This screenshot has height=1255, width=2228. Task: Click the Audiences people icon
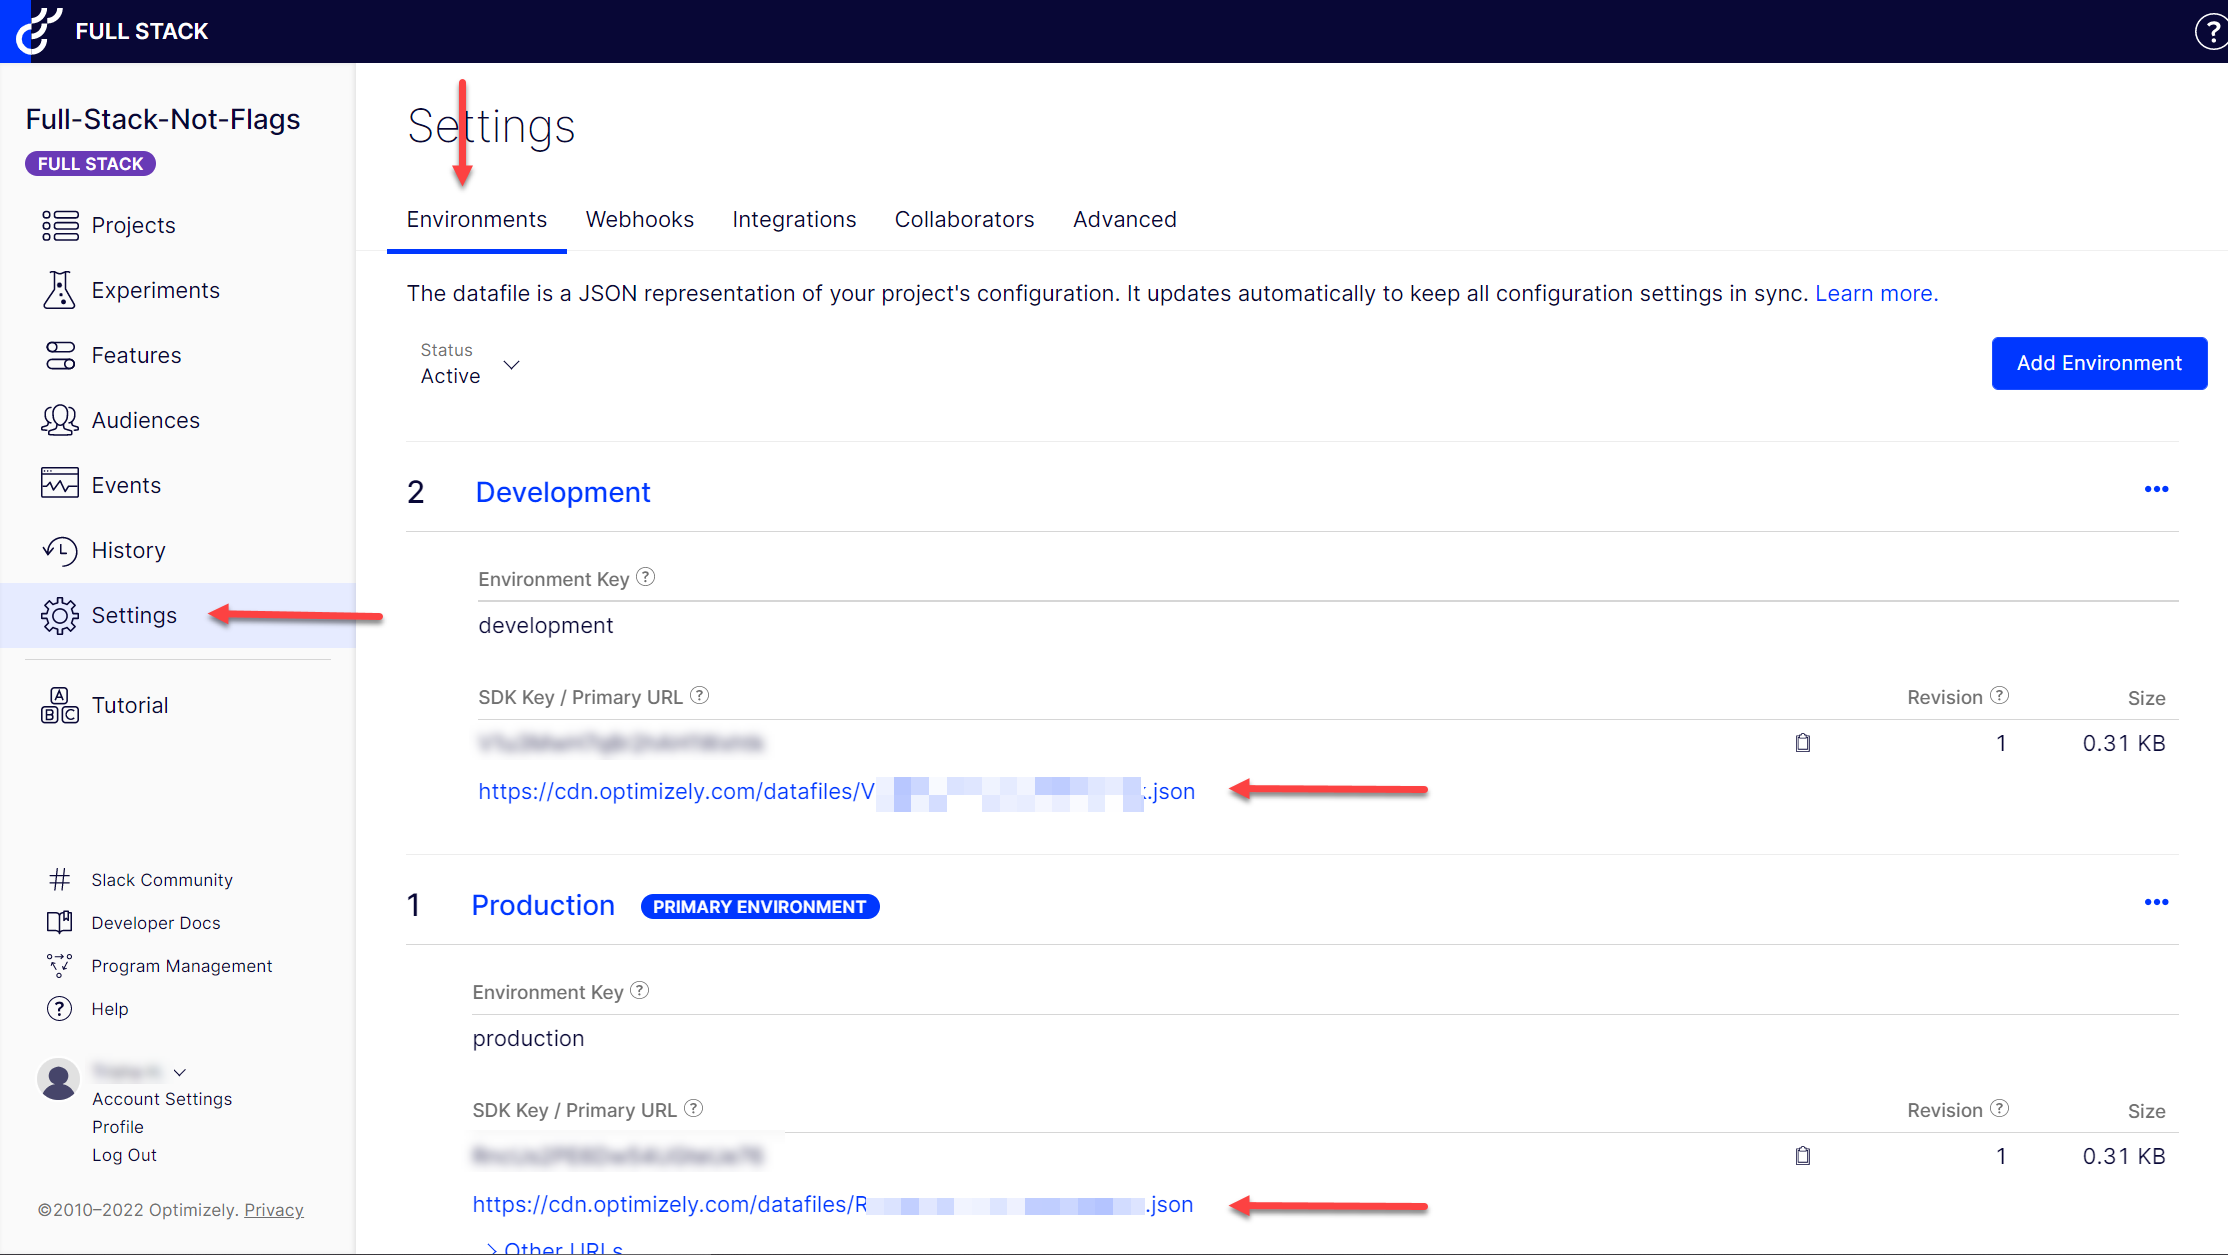point(59,420)
